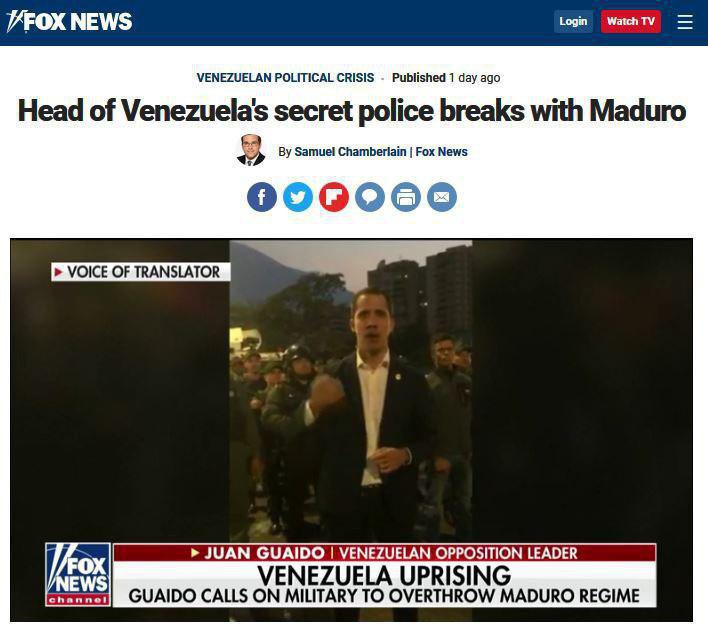Click the Login button
The height and width of the screenshot is (627, 708).
click(x=573, y=21)
